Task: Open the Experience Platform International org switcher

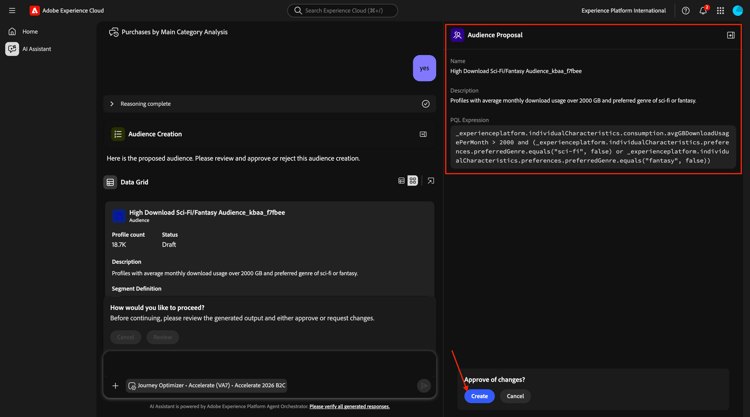Action: pyautogui.click(x=623, y=11)
